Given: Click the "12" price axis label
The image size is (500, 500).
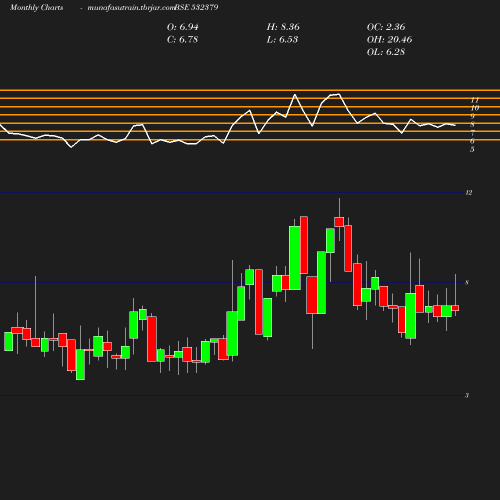Looking at the screenshot, I should click(x=469, y=193).
